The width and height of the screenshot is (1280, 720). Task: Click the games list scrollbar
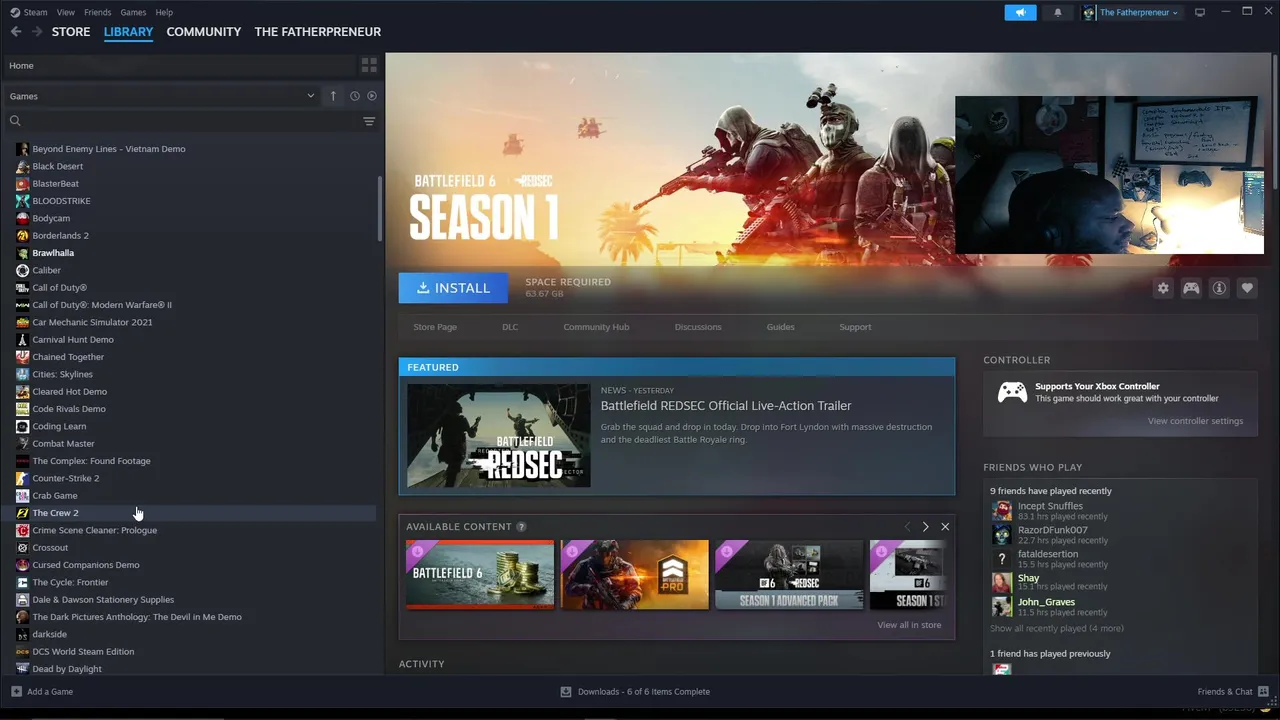tap(379, 210)
